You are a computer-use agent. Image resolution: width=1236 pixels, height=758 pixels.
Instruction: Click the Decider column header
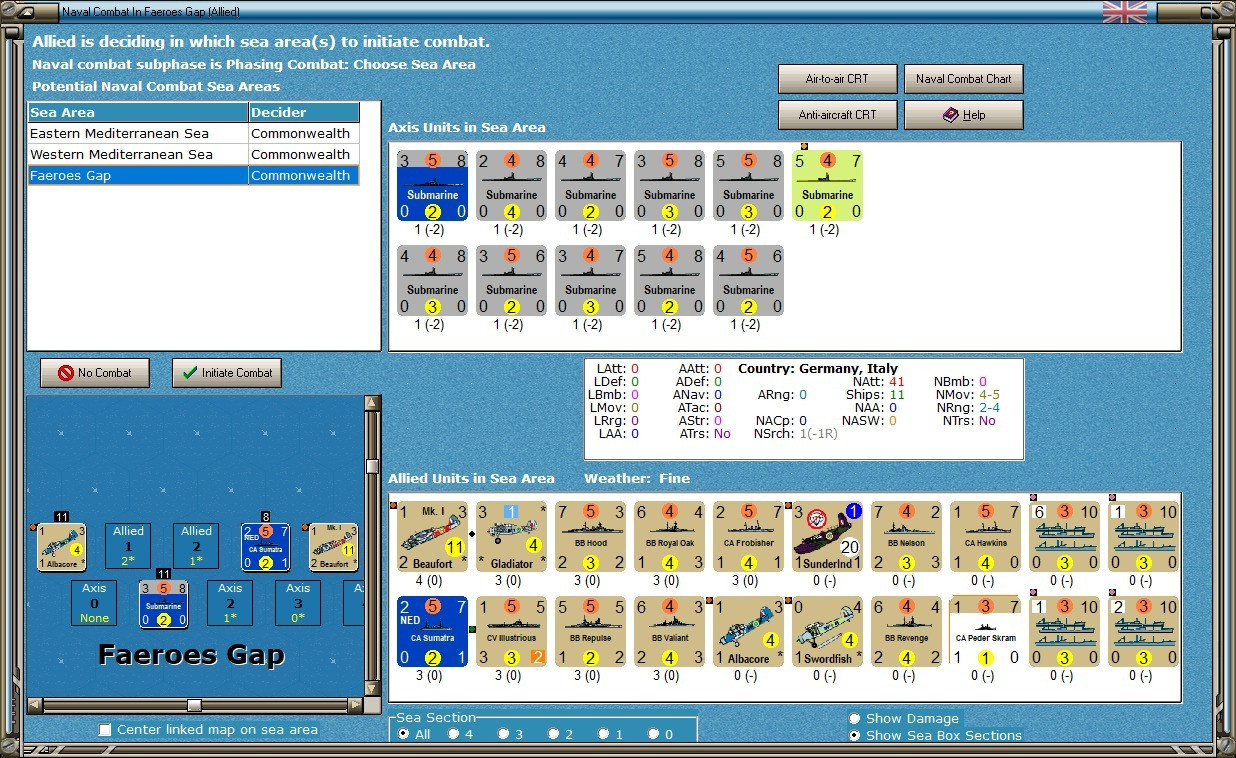point(304,112)
